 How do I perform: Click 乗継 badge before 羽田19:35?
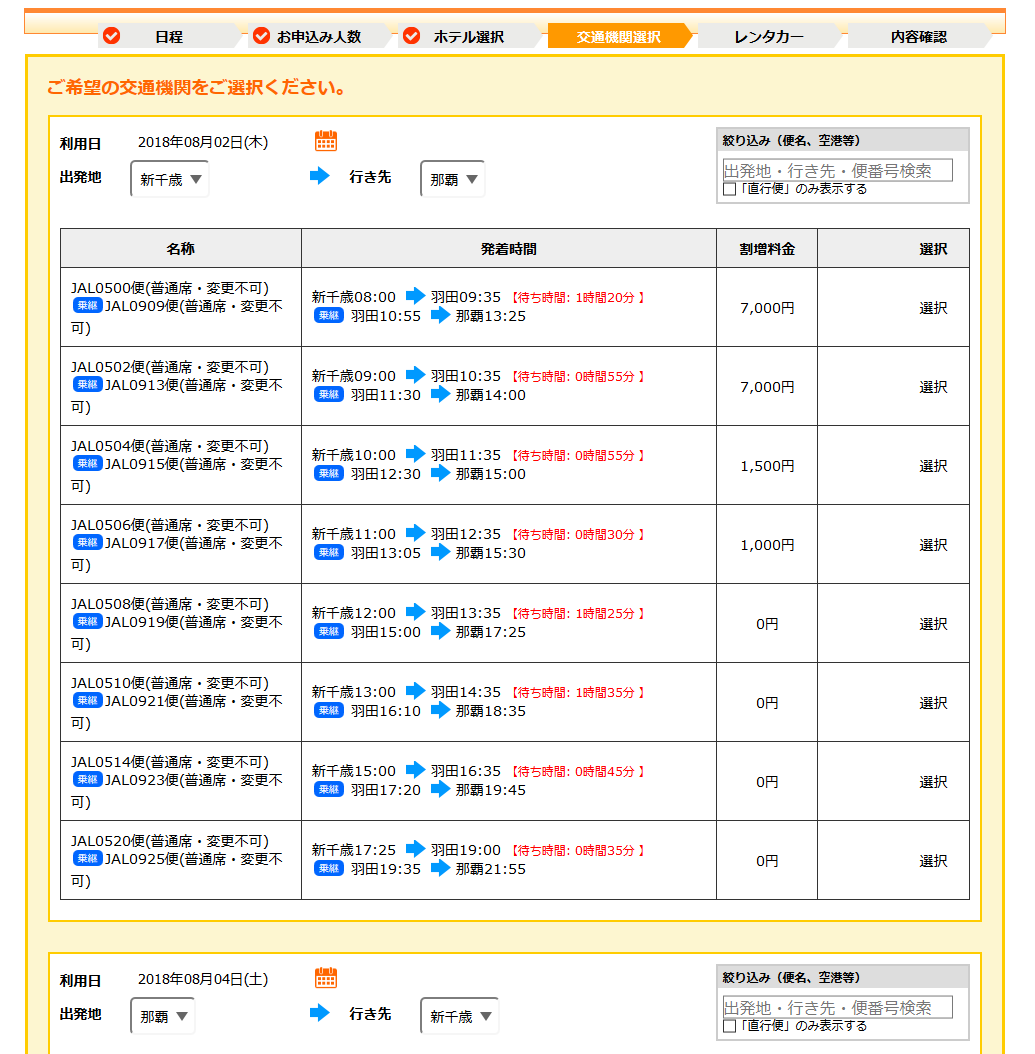329,868
